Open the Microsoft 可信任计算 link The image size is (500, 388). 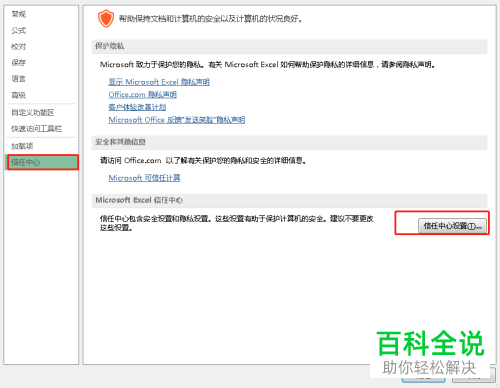[x=144, y=178]
